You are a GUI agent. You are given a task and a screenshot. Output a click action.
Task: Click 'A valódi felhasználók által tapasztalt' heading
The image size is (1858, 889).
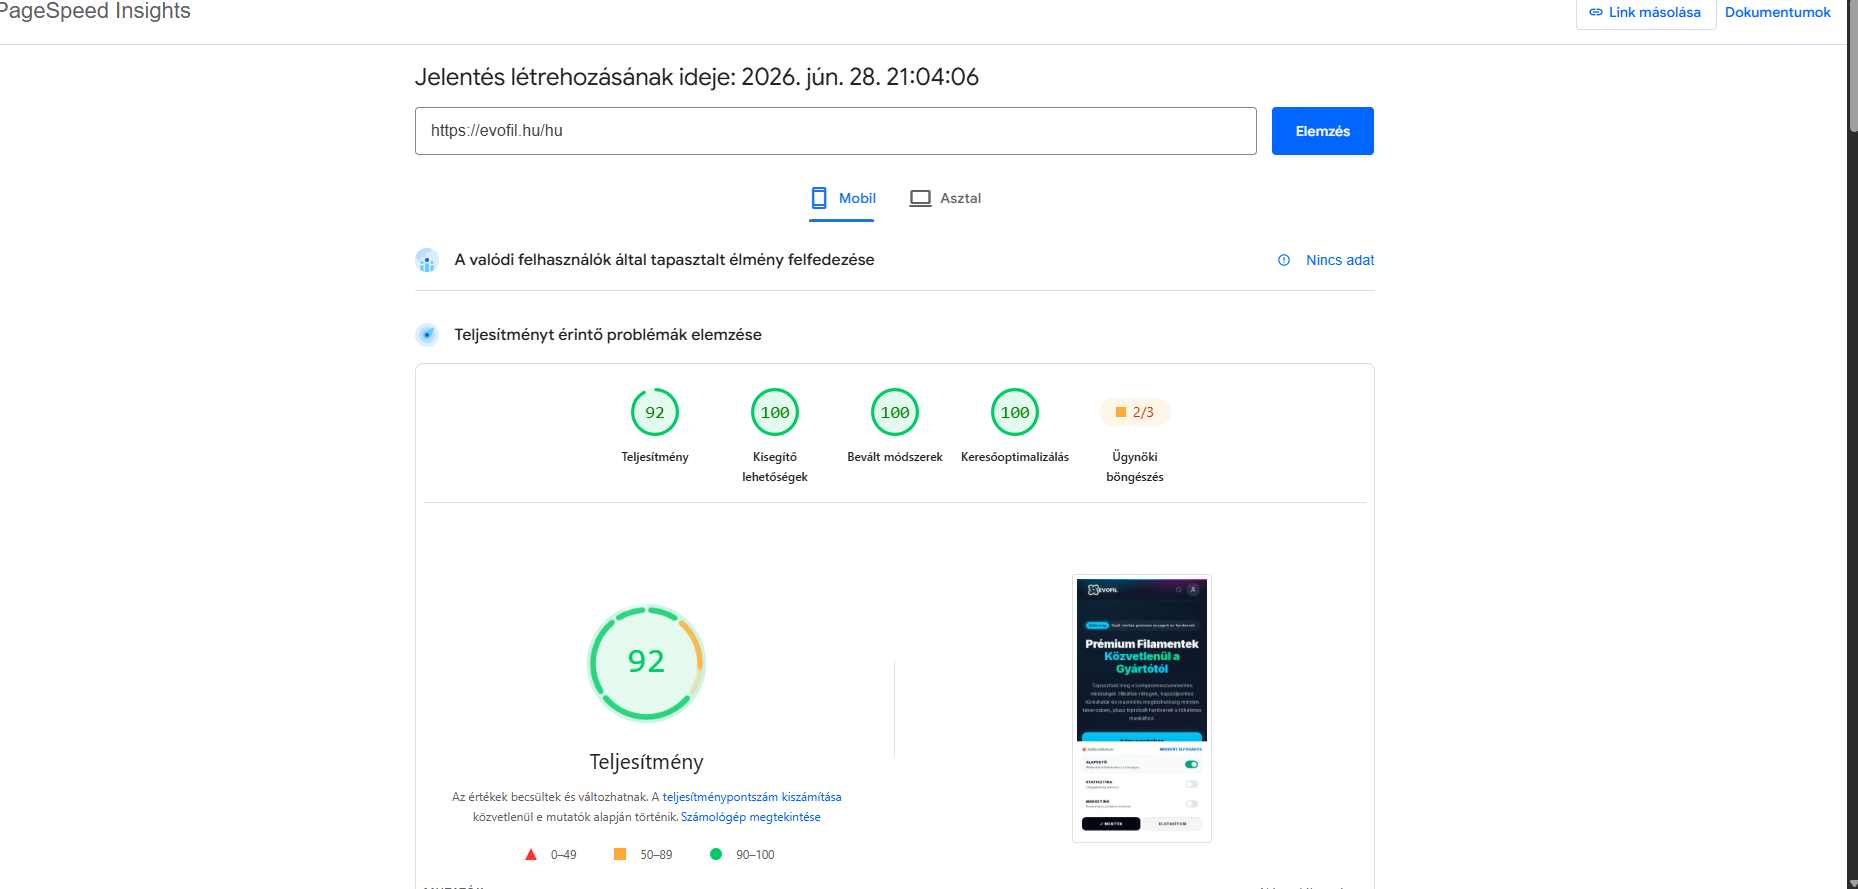(x=664, y=260)
